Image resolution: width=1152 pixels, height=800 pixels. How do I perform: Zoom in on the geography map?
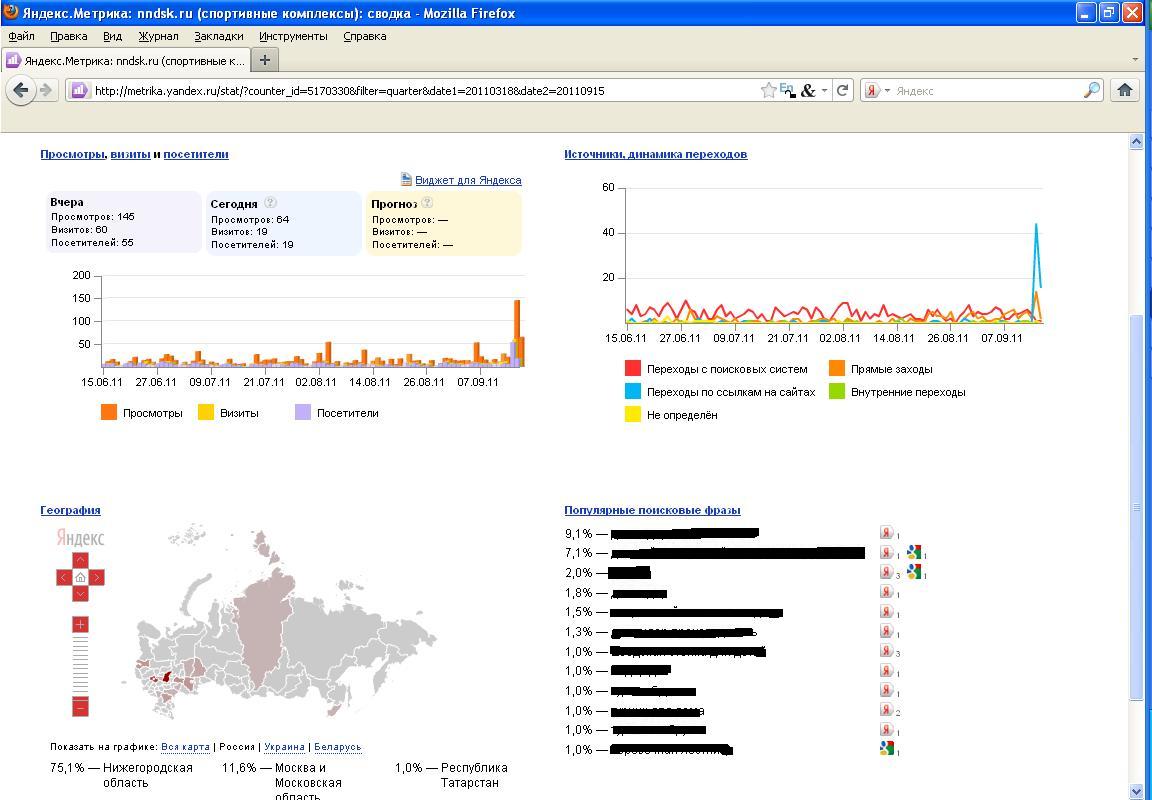coord(80,624)
